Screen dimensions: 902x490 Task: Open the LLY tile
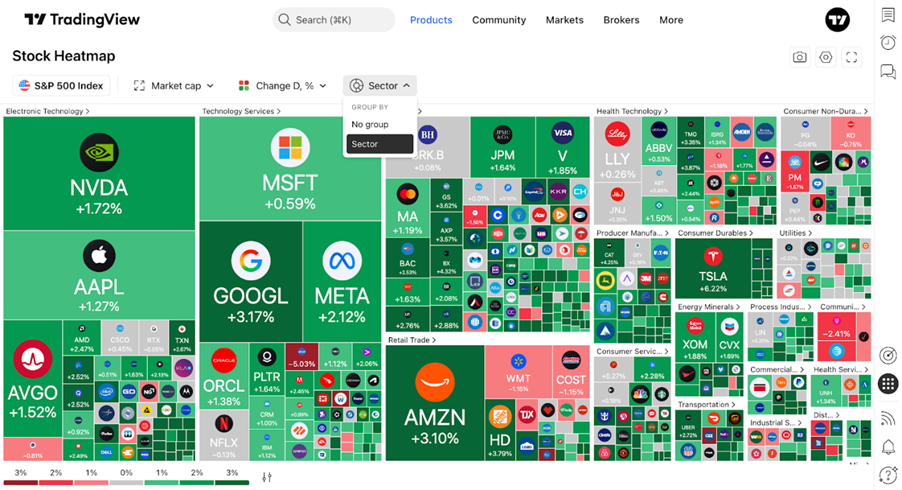[617, 150]
